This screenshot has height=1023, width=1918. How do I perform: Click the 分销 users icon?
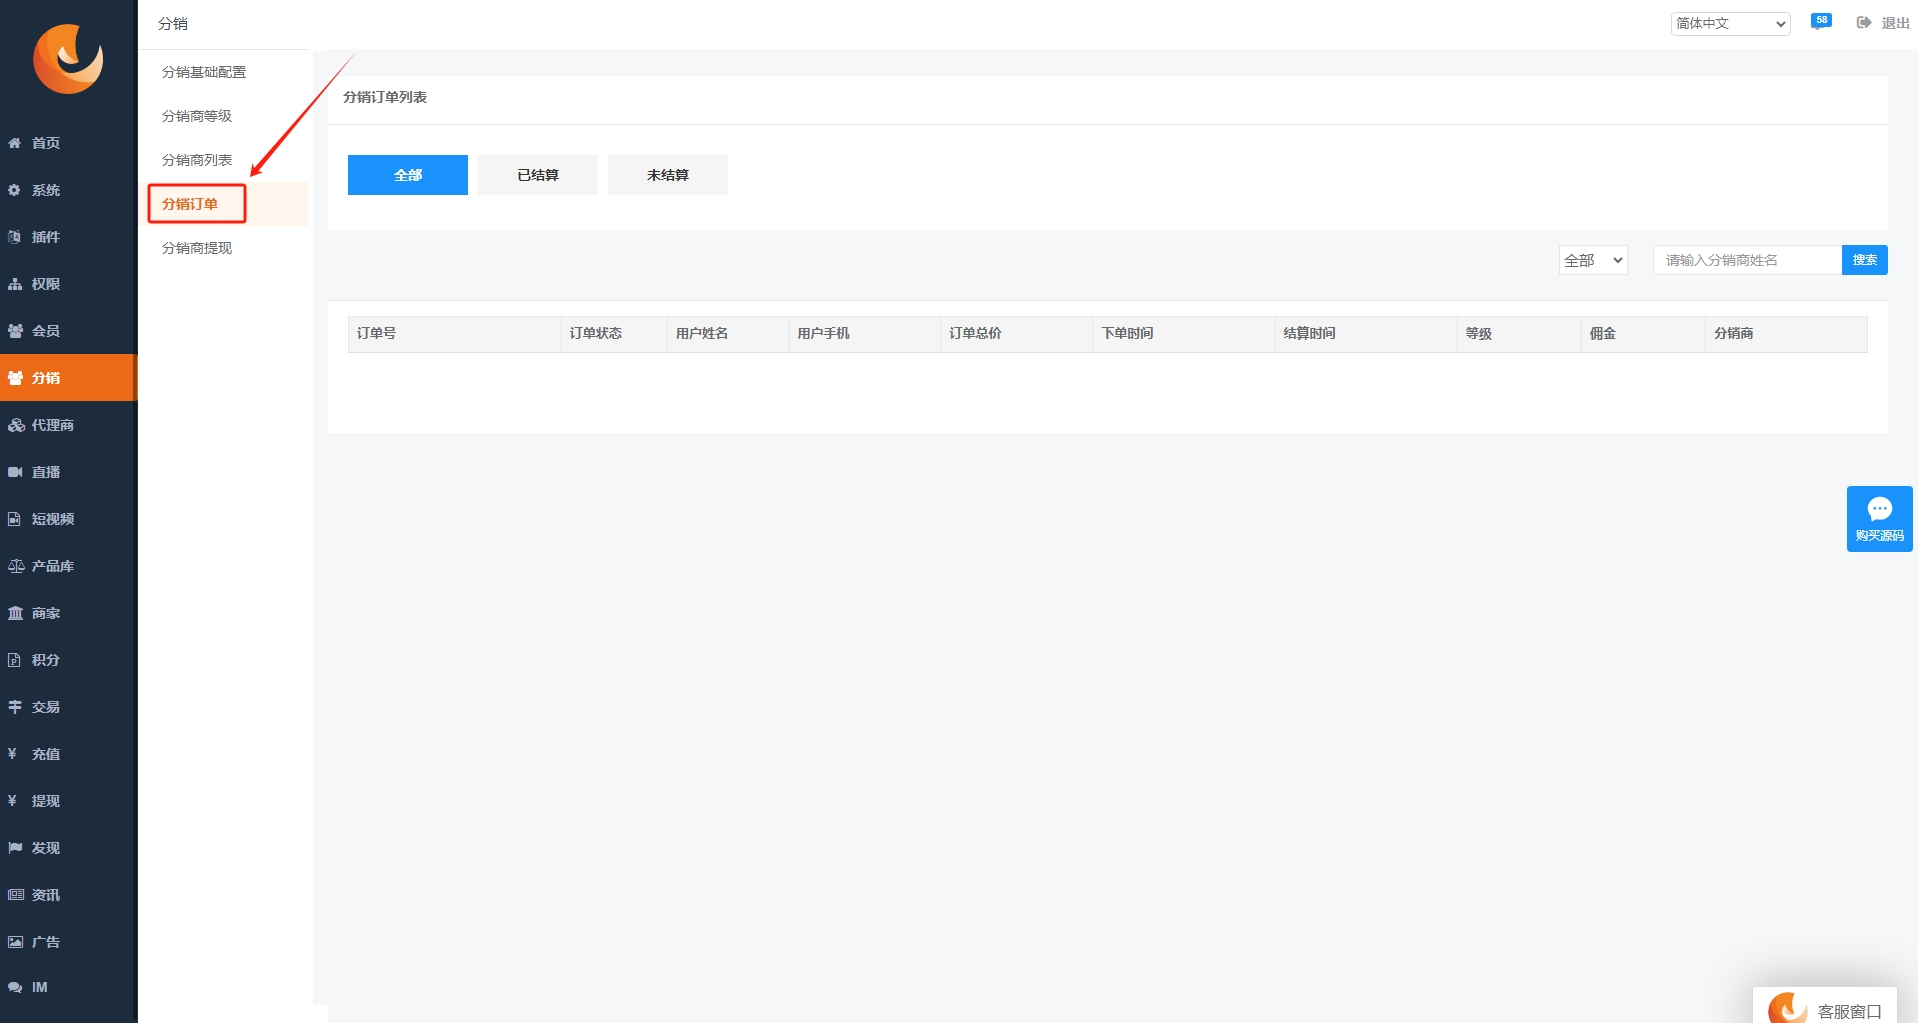click(x=15, y=378)
